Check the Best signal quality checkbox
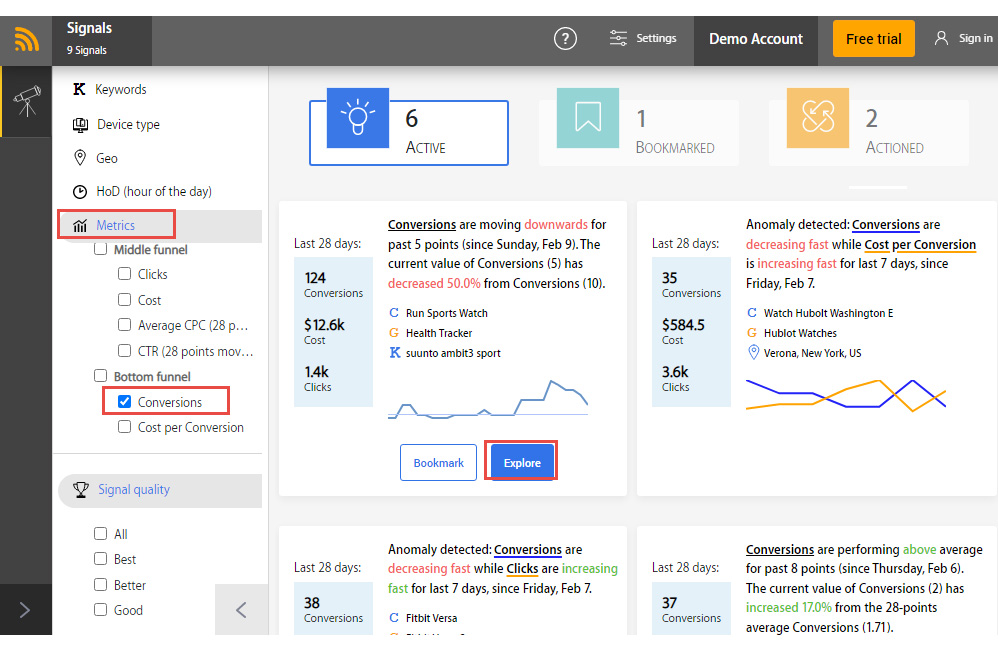This screenshot has height=651, width=998. pyautogui.click(x=101, y=559)
